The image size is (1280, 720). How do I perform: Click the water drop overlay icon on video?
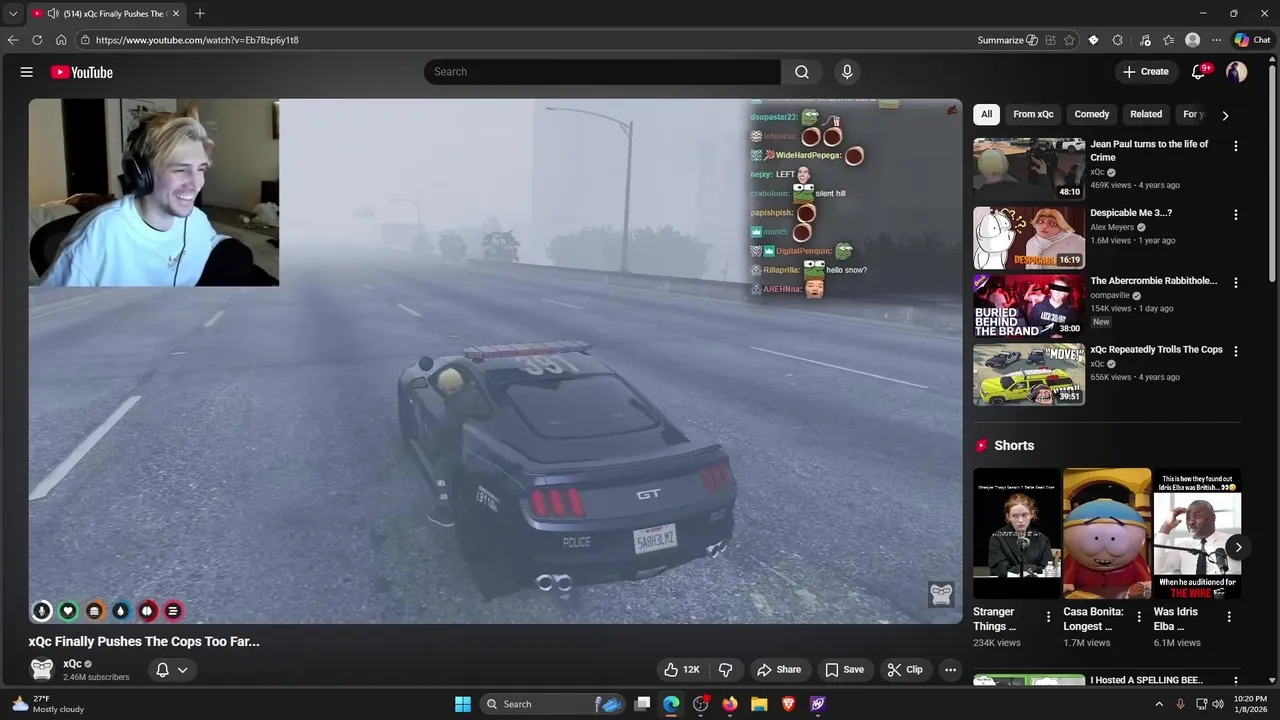click(120, 610)
